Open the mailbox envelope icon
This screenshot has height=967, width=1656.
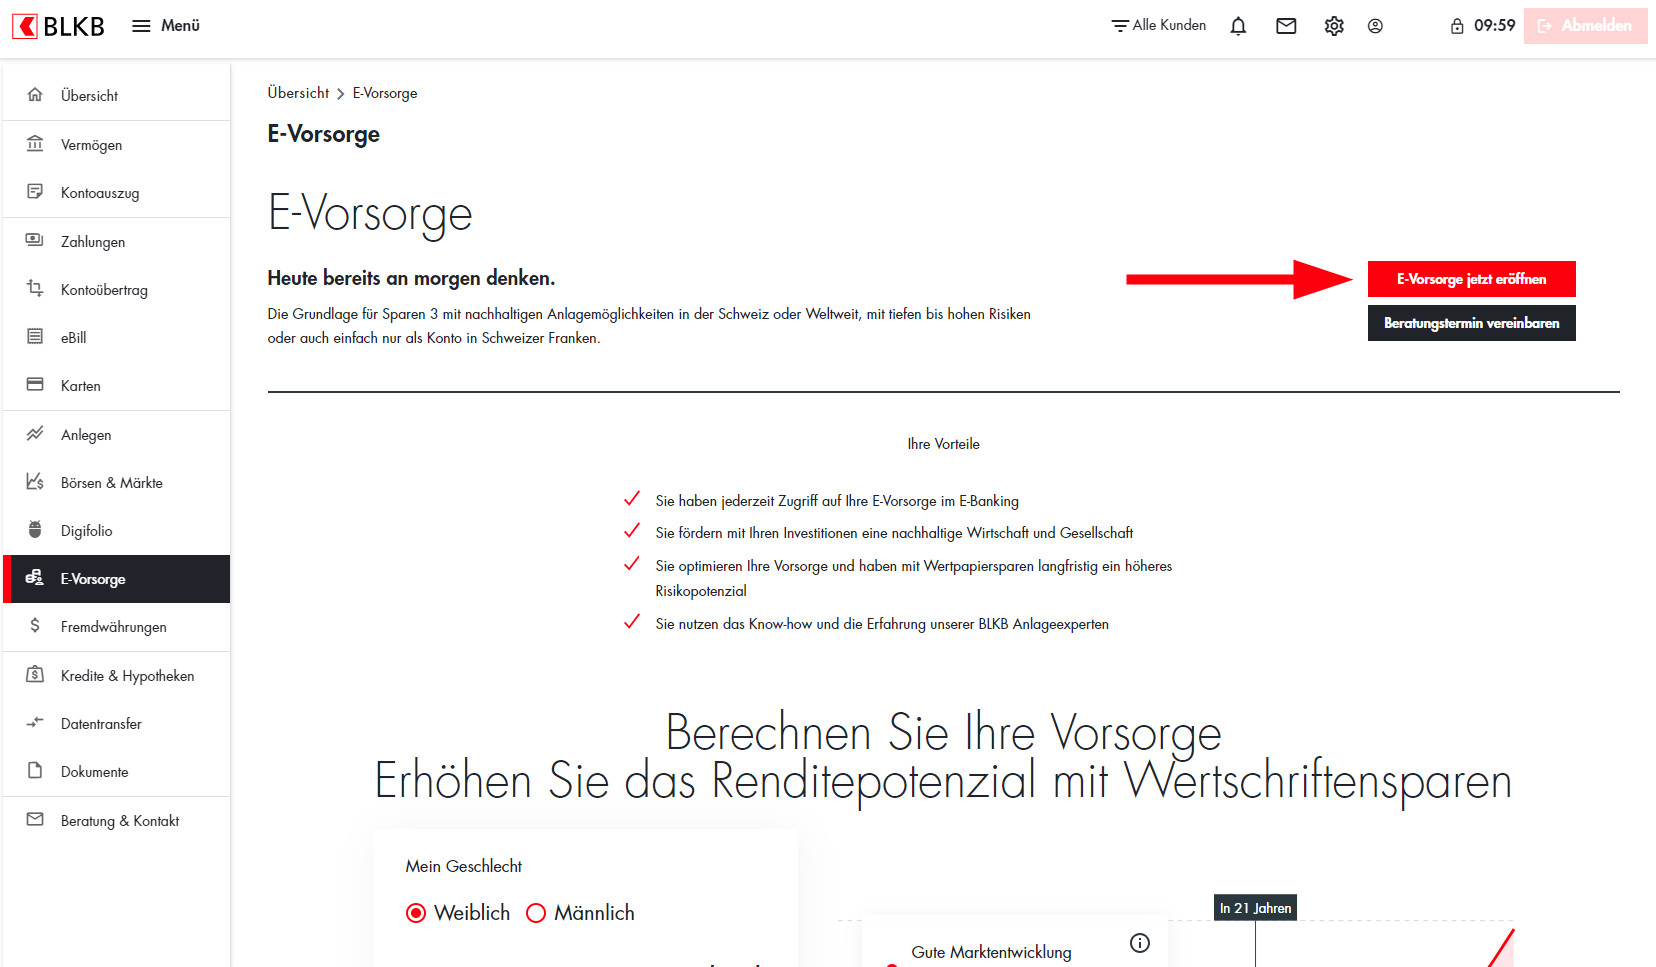click(x=1286, y=26)
